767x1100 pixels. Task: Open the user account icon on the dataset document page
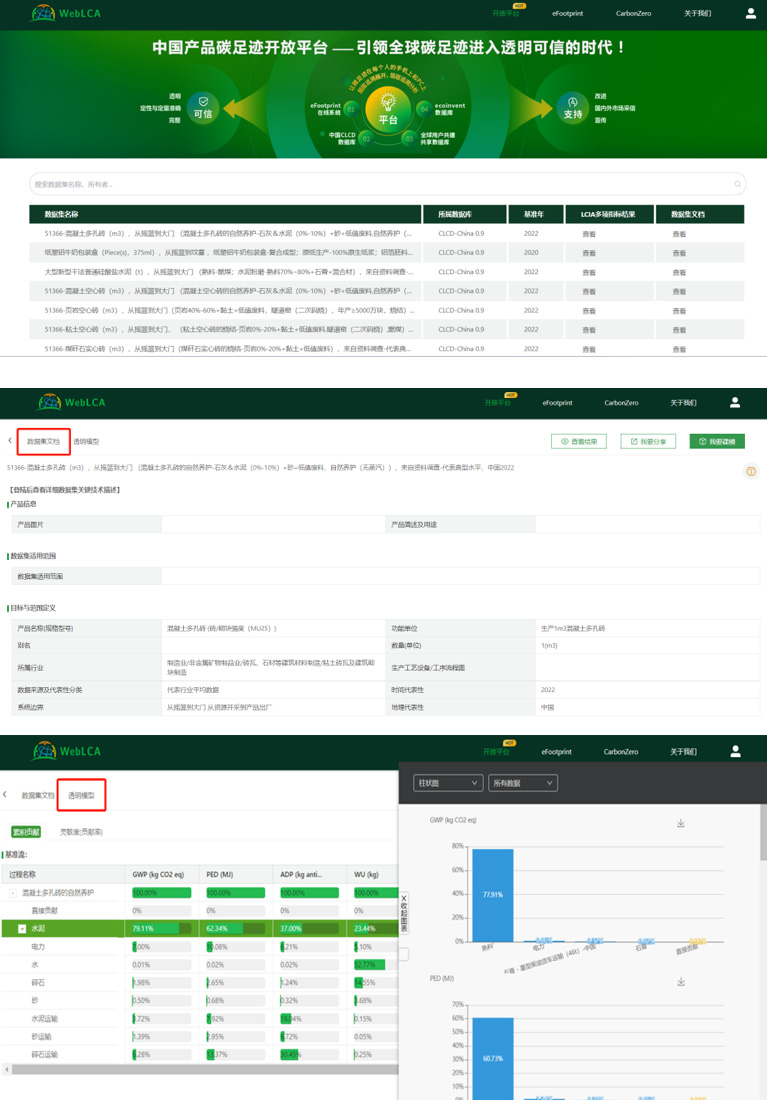735,402
